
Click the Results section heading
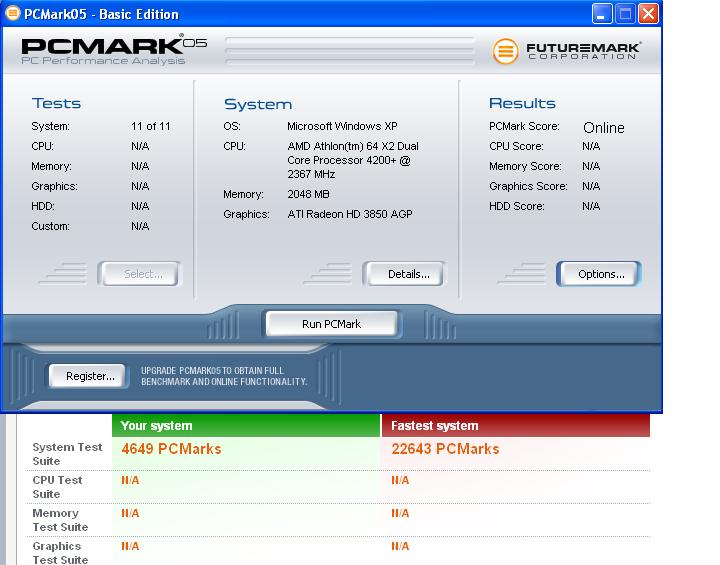point(522,103)
